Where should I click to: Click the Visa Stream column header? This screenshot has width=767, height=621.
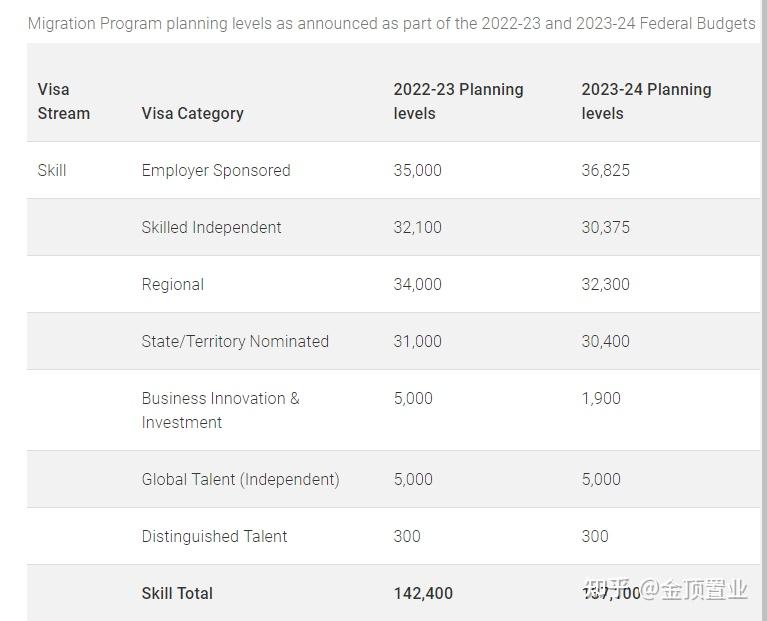[x=64, y=101]
